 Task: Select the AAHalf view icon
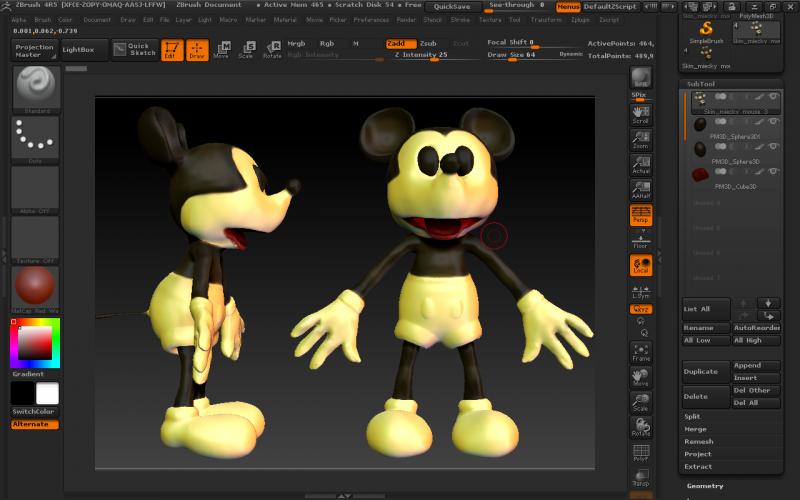[641, 189]
